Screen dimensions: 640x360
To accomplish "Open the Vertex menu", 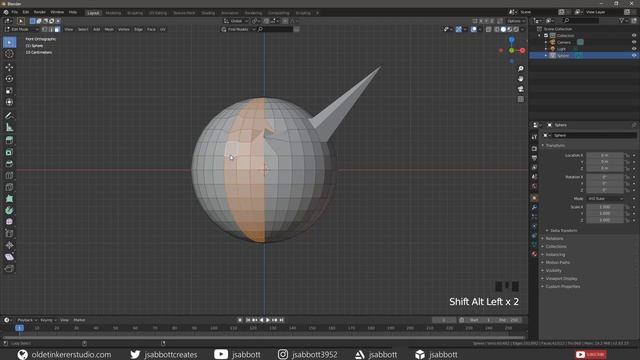I will [124, 29].
